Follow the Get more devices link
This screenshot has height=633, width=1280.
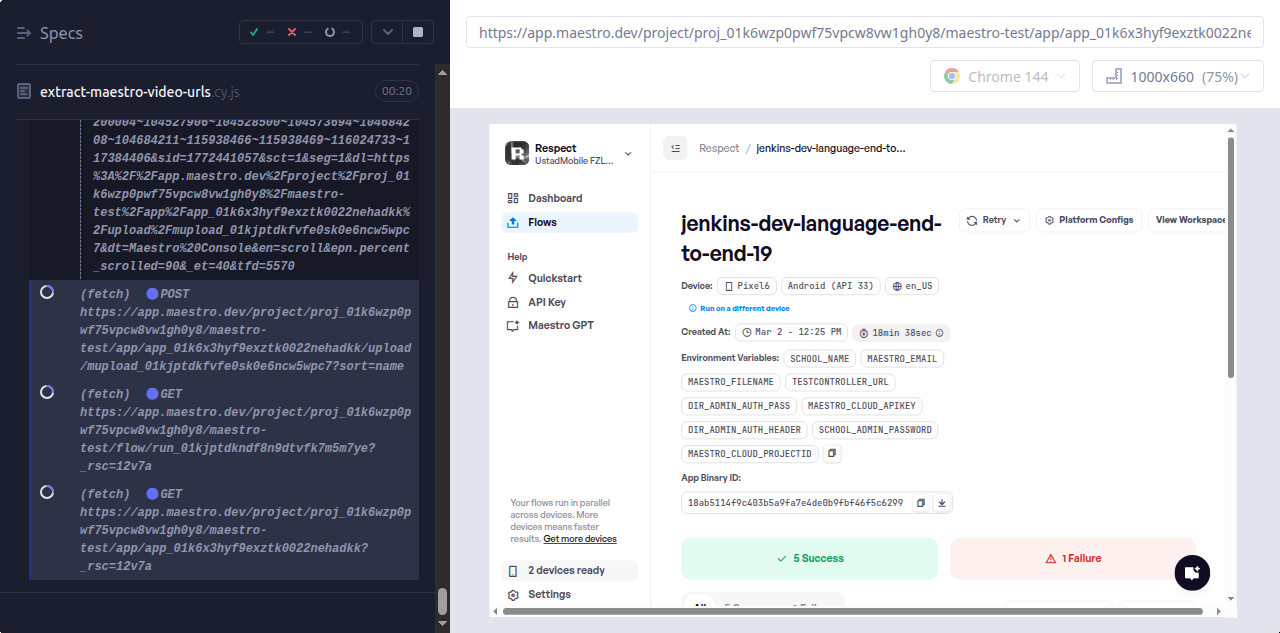[x=580, y=539]
